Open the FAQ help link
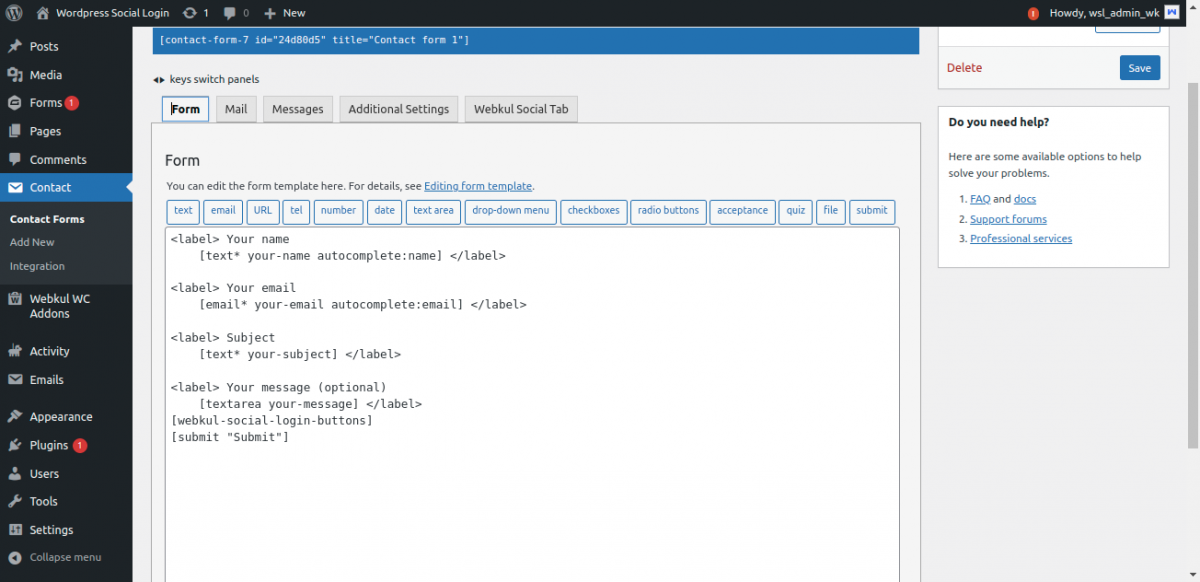The height and width of the screenshot is (582, 1200). click(x=980, y=199)
